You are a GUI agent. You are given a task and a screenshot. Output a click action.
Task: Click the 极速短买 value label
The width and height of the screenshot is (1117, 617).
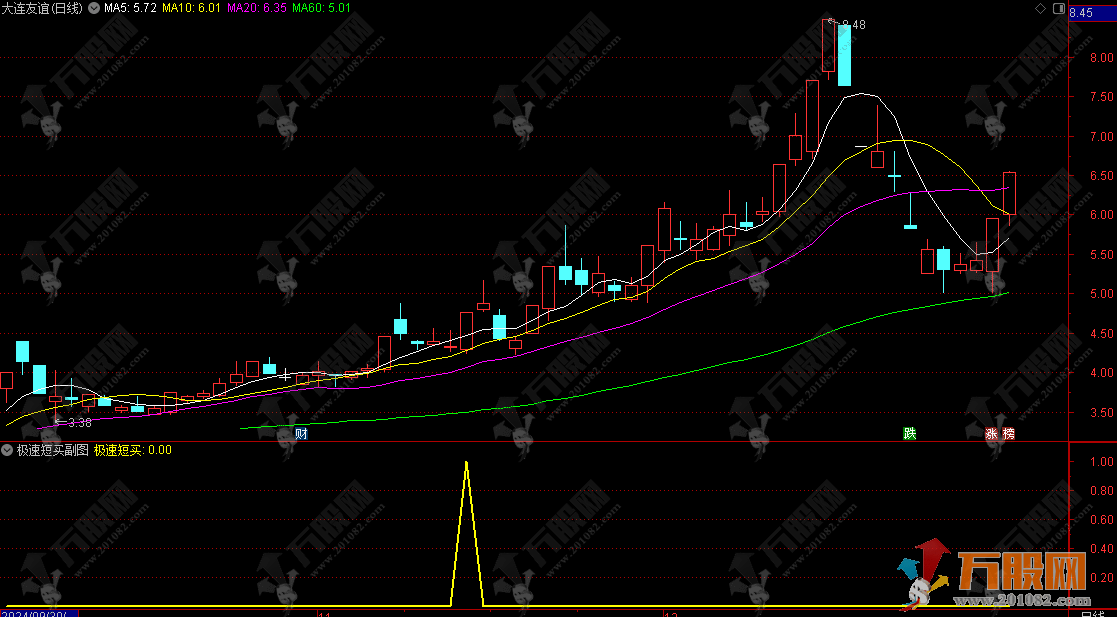132,450
